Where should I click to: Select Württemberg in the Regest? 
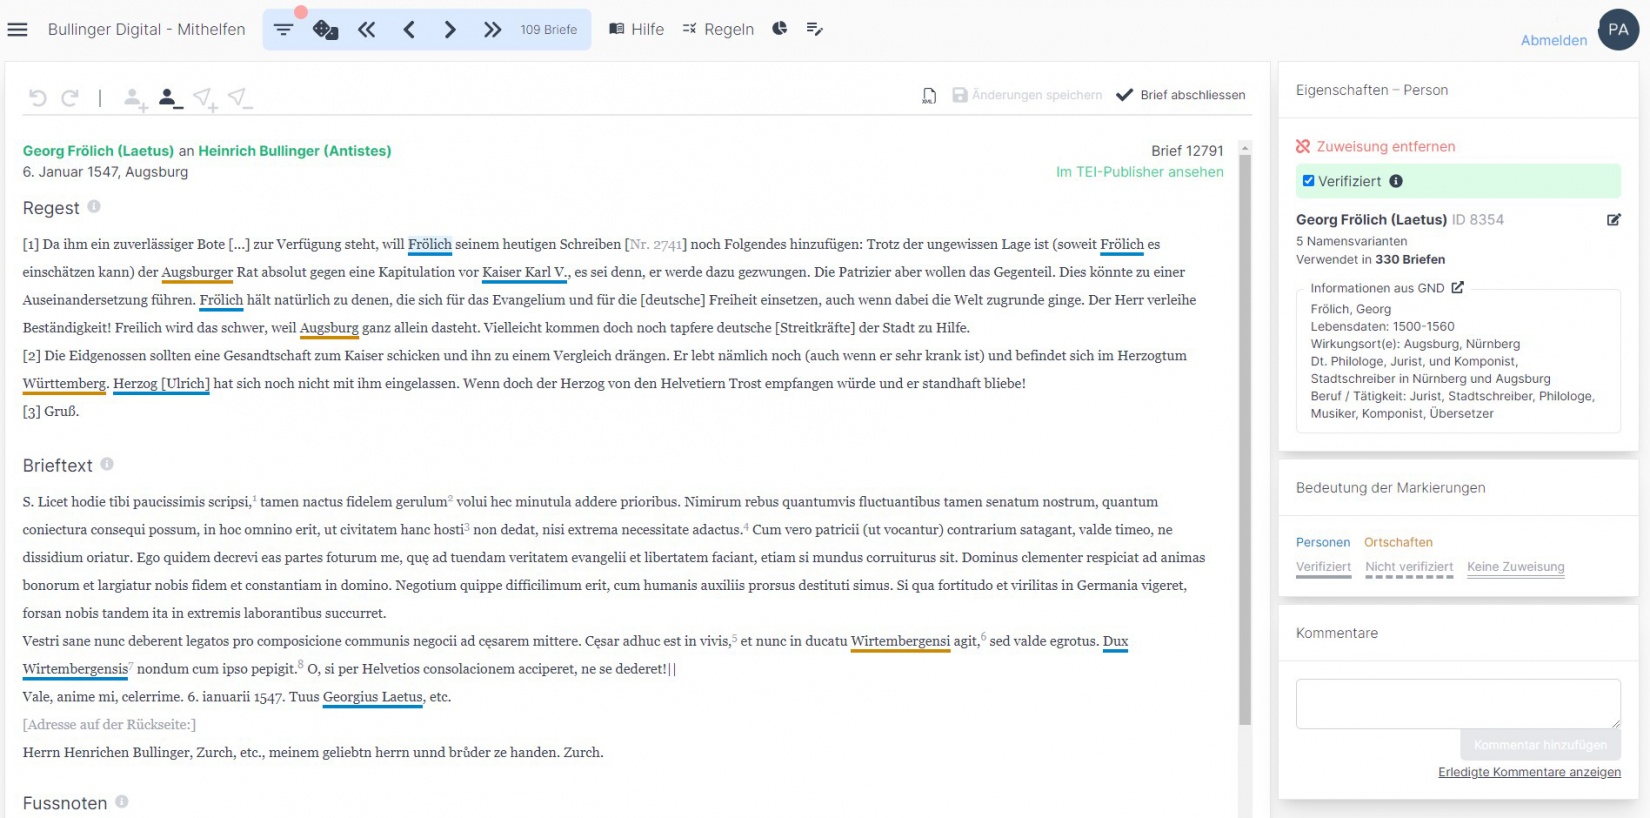(x=65, y=384)
